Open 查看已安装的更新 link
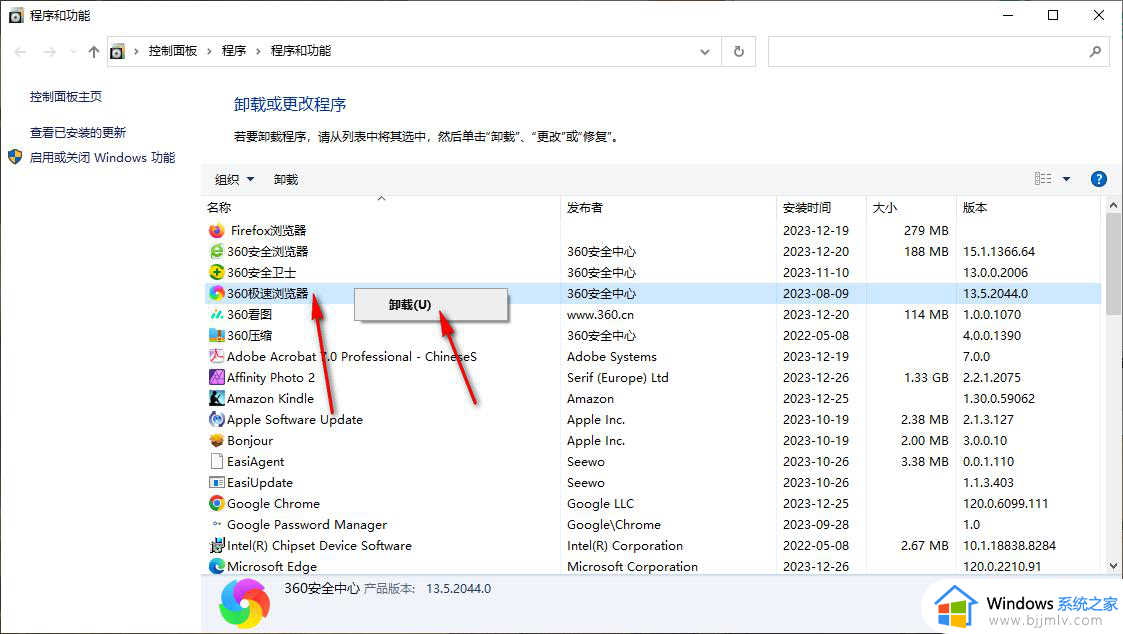Screen dimensions: 1123x634 77,133
